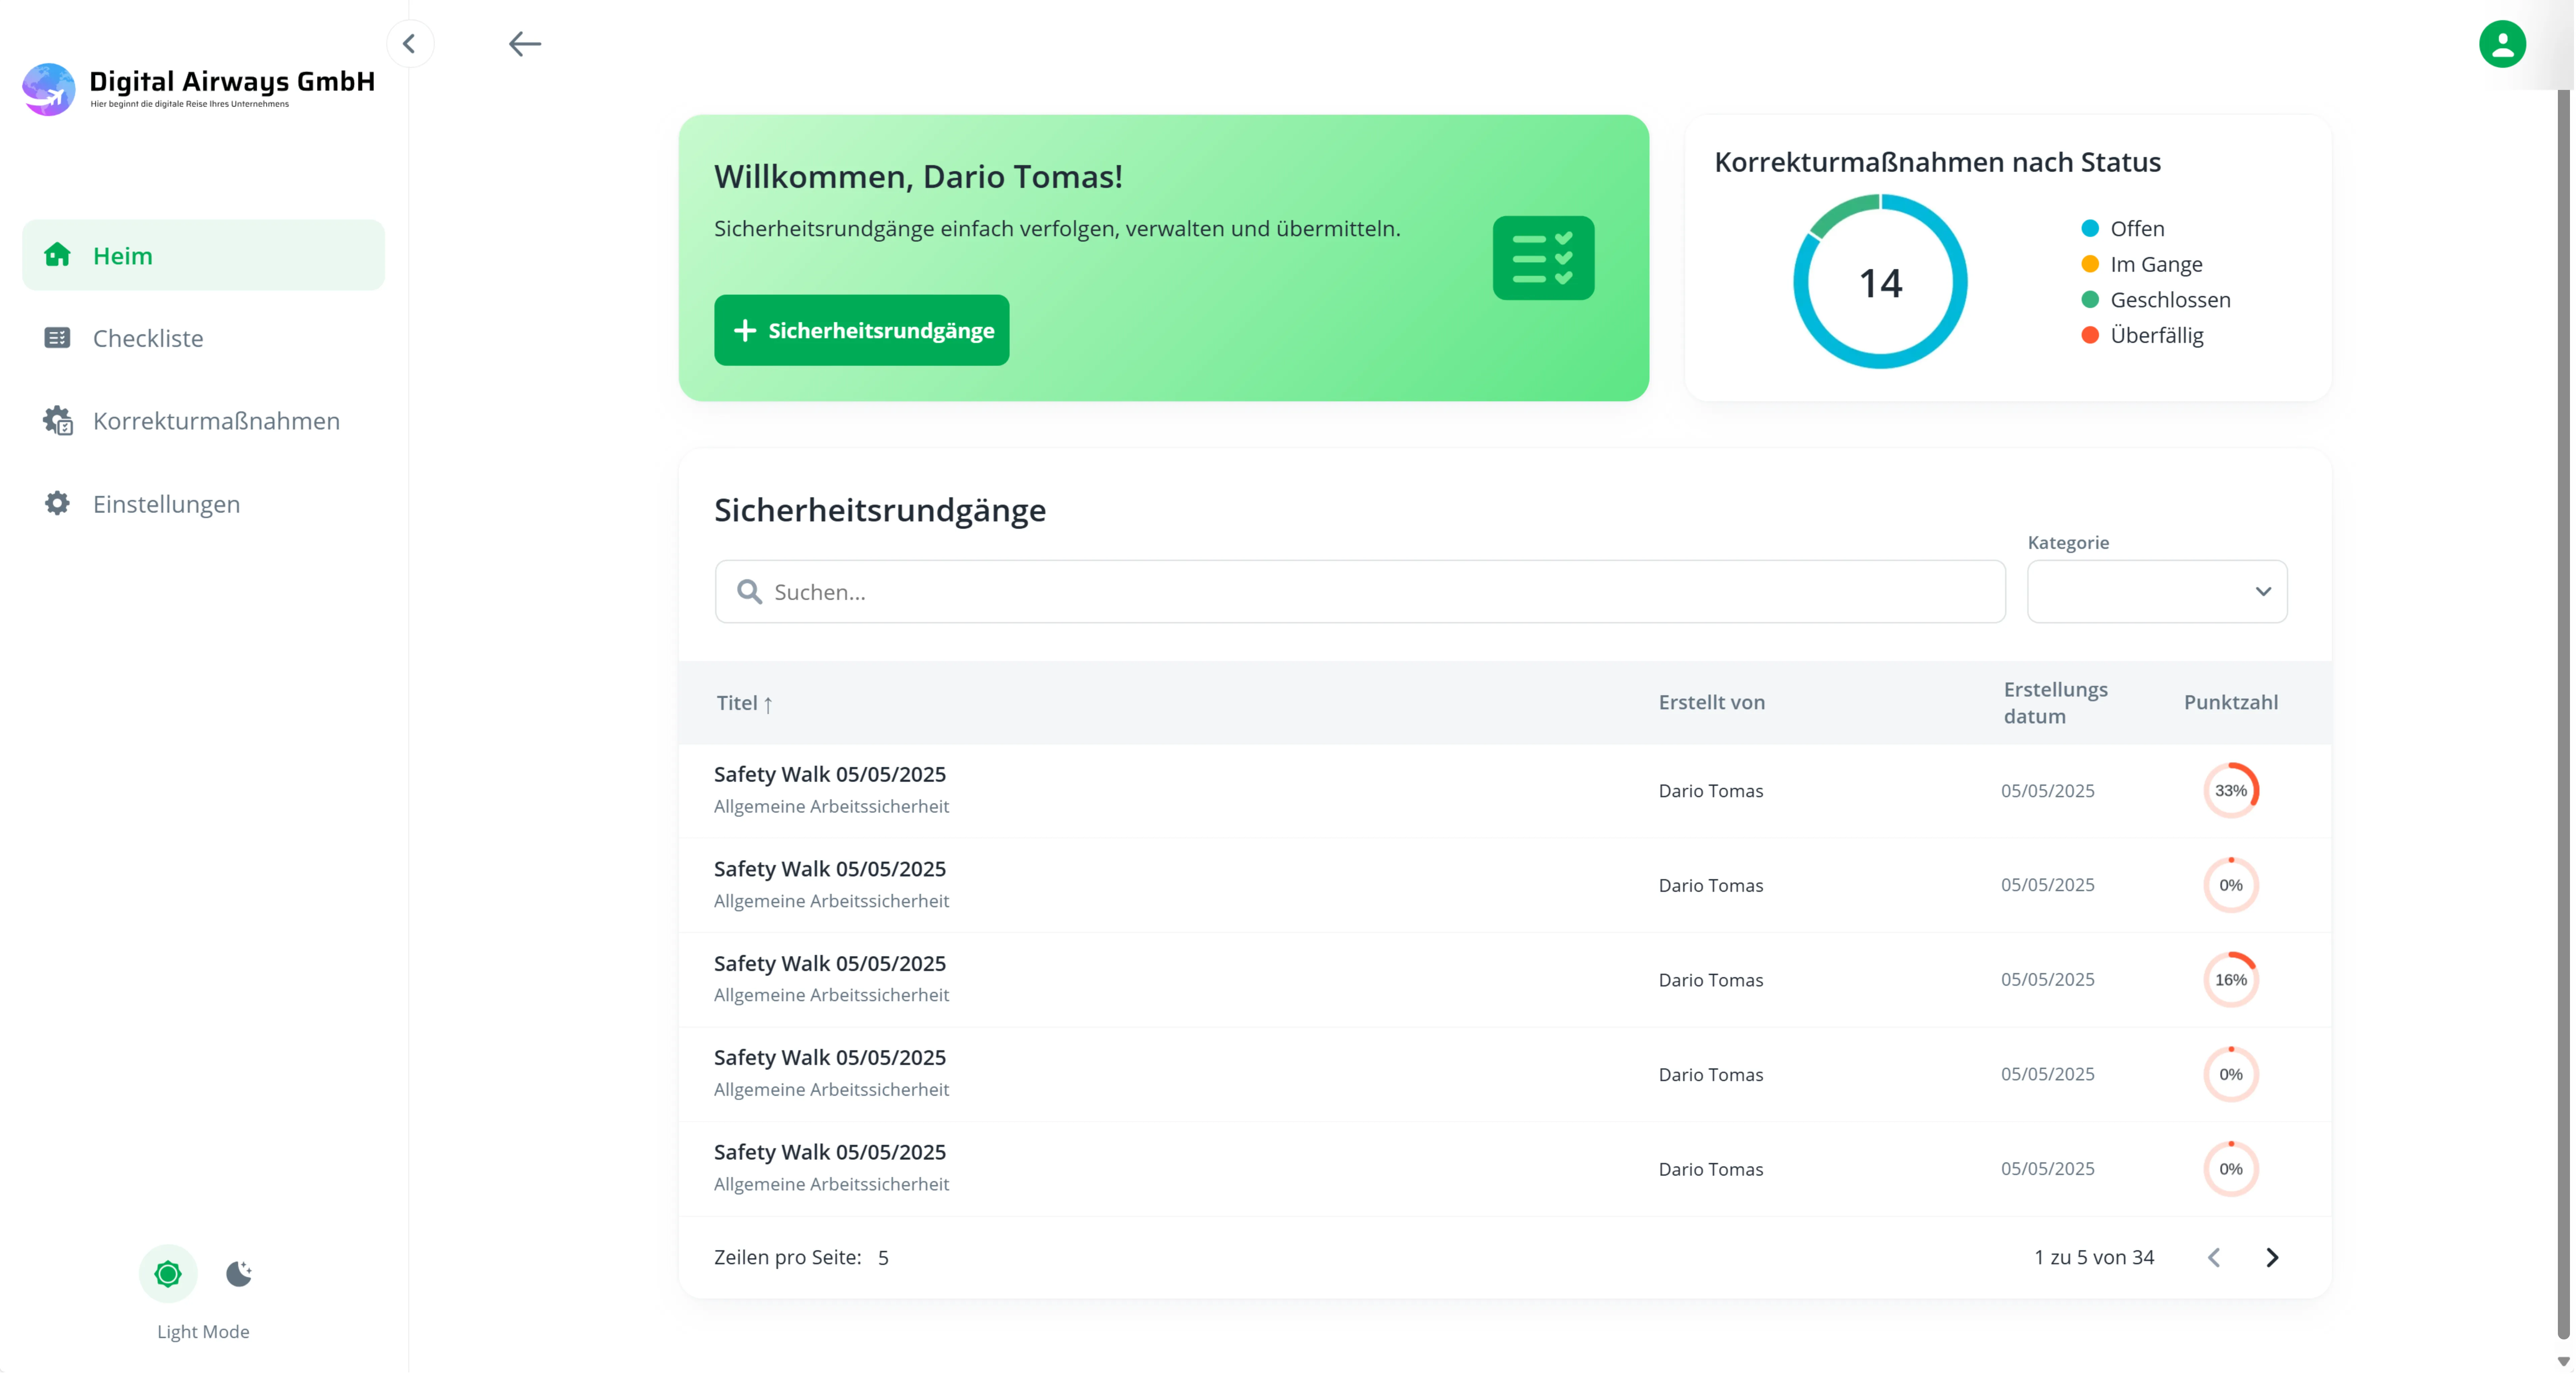Open the Korrekturmaßnahmen menu item
Screen dimensions: 2576x1375
pos(203,421)
